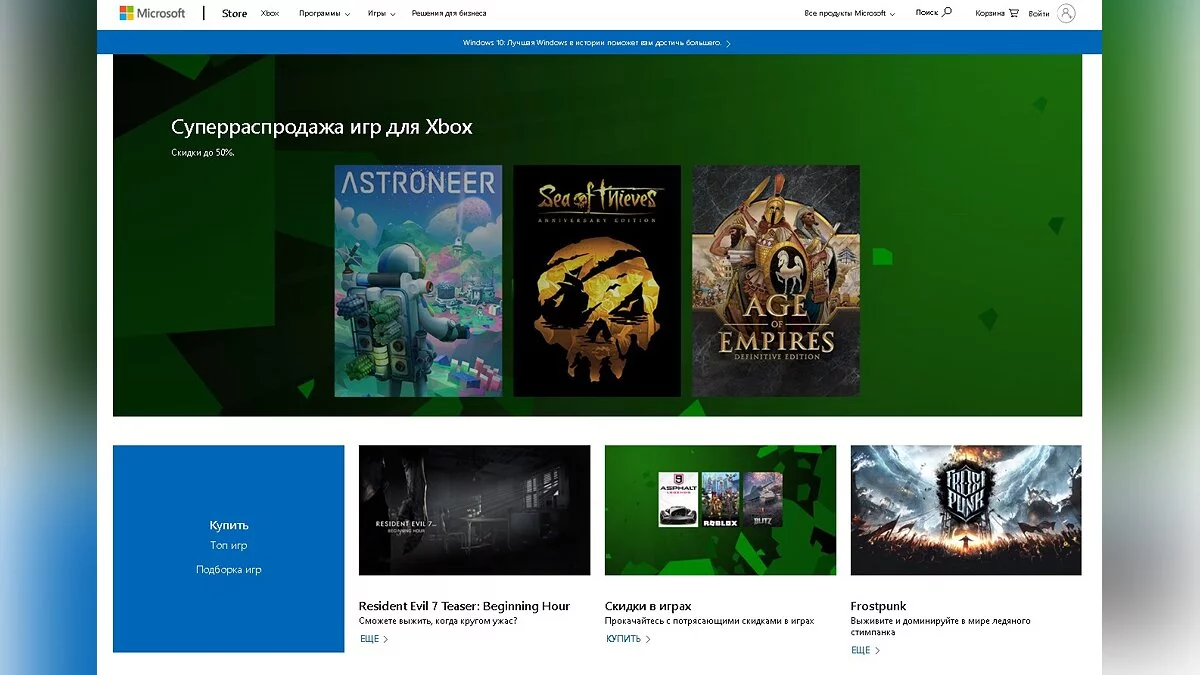This screenshot has height=675, width=1200.
Task: Go to the Xbox menu item
Action: [x=270, y=14]
